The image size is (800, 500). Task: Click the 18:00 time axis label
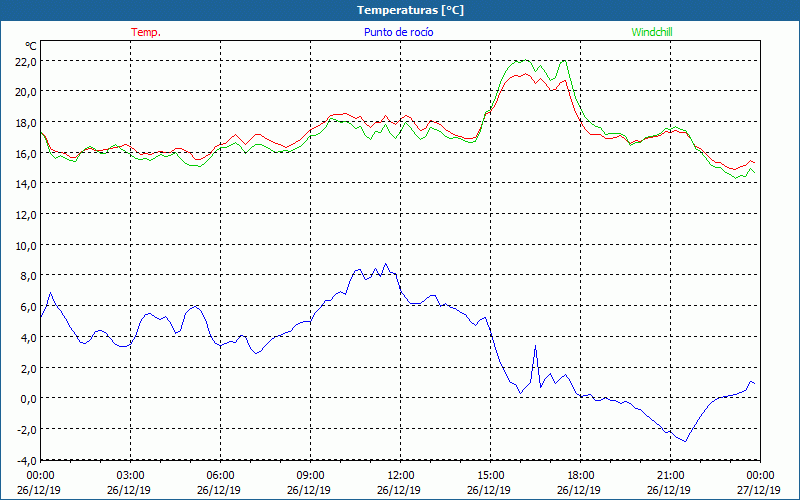pyautogui.click(x=579, y=476)
